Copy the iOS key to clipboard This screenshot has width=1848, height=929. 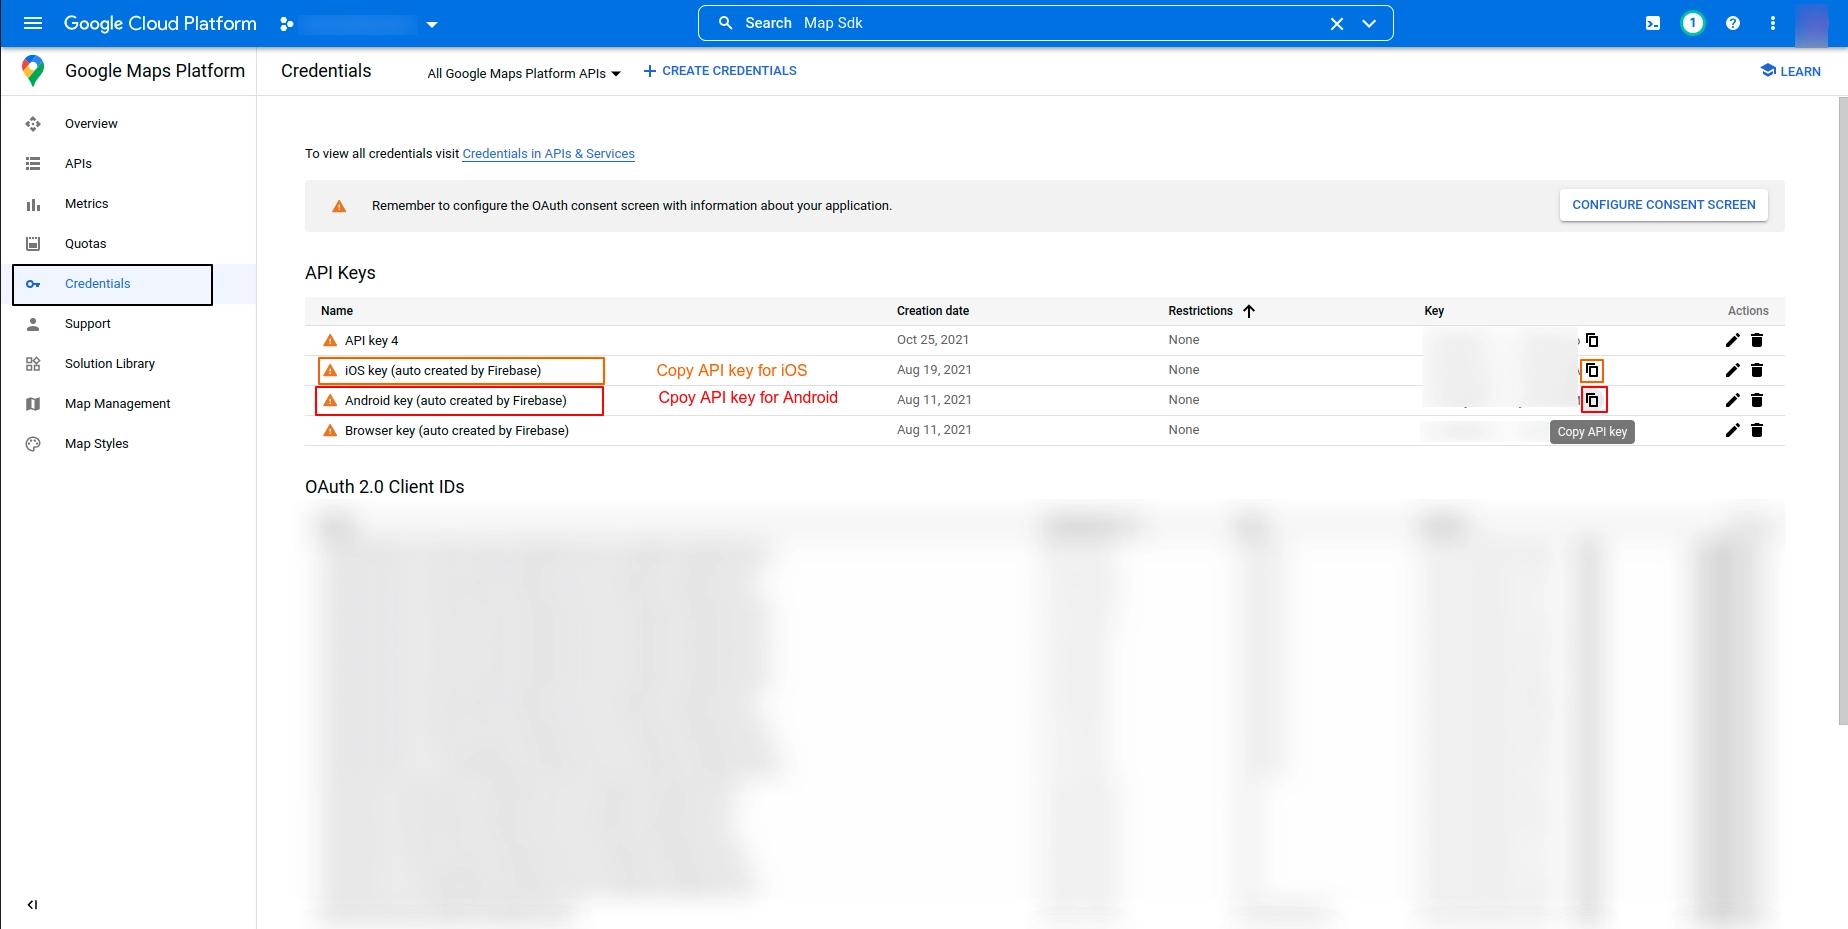(x=1592, y=370)
